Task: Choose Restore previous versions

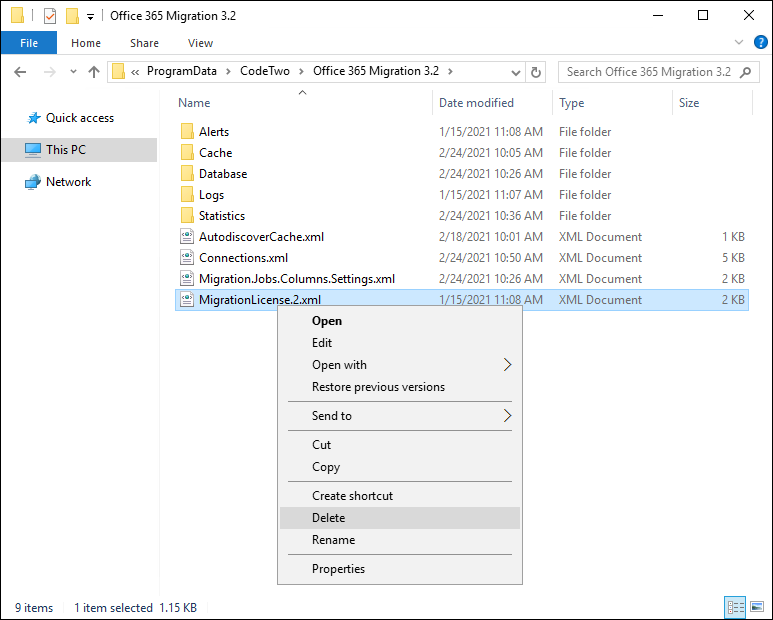Action: pyautogui.click(x=400, y=387)
